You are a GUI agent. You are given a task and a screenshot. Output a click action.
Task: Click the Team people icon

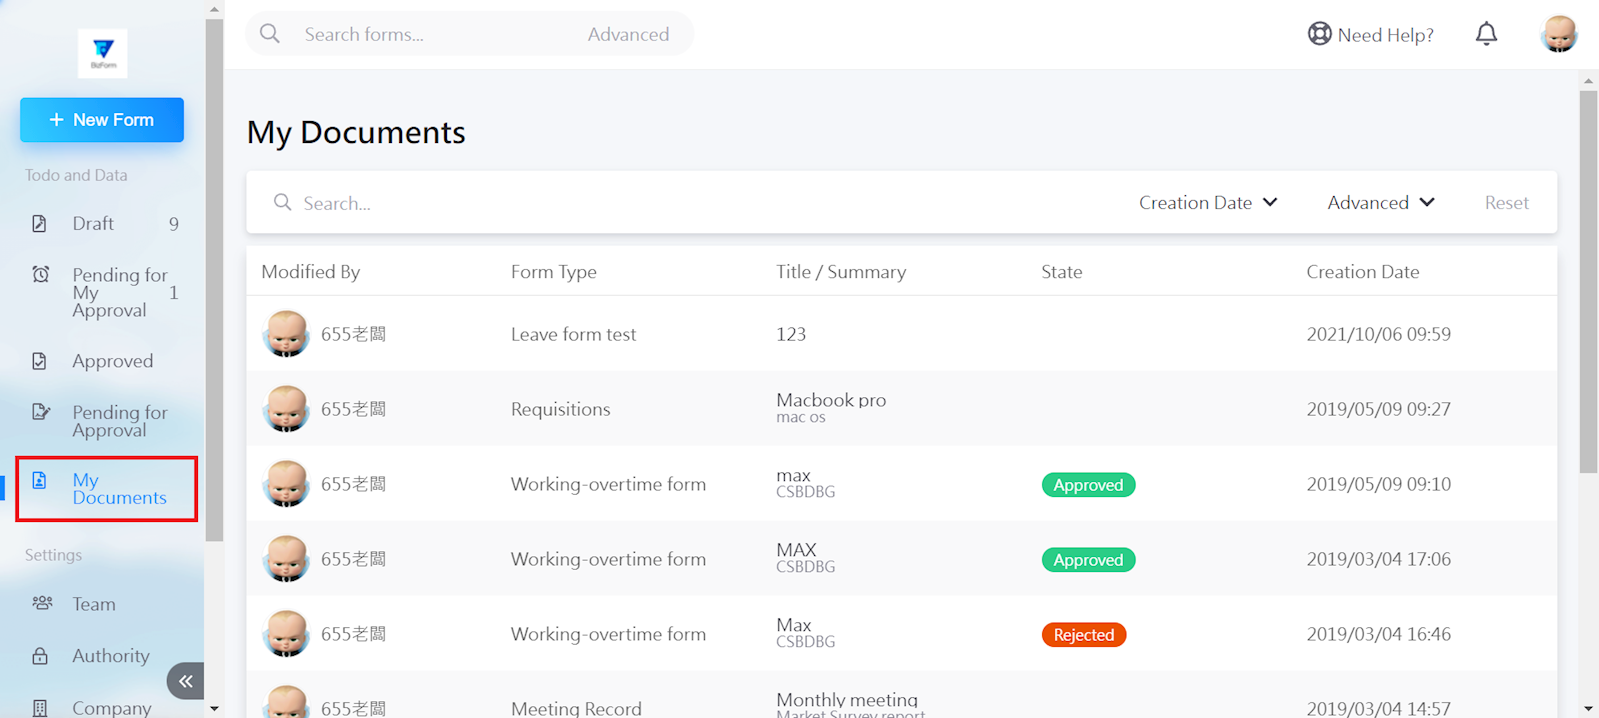[42, 603]
